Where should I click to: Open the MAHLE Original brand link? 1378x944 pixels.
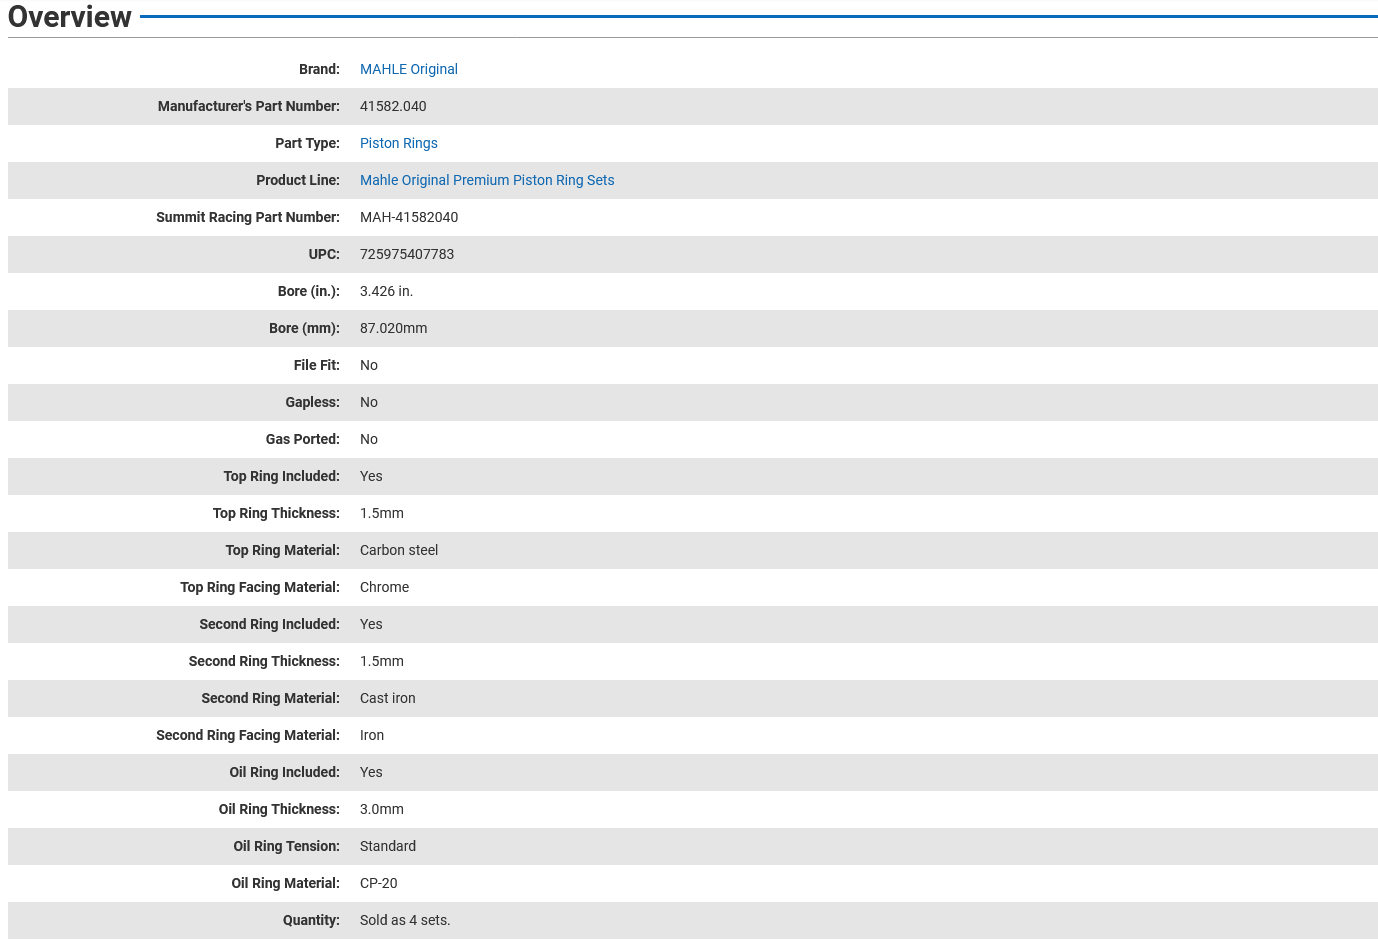[408, 69]
